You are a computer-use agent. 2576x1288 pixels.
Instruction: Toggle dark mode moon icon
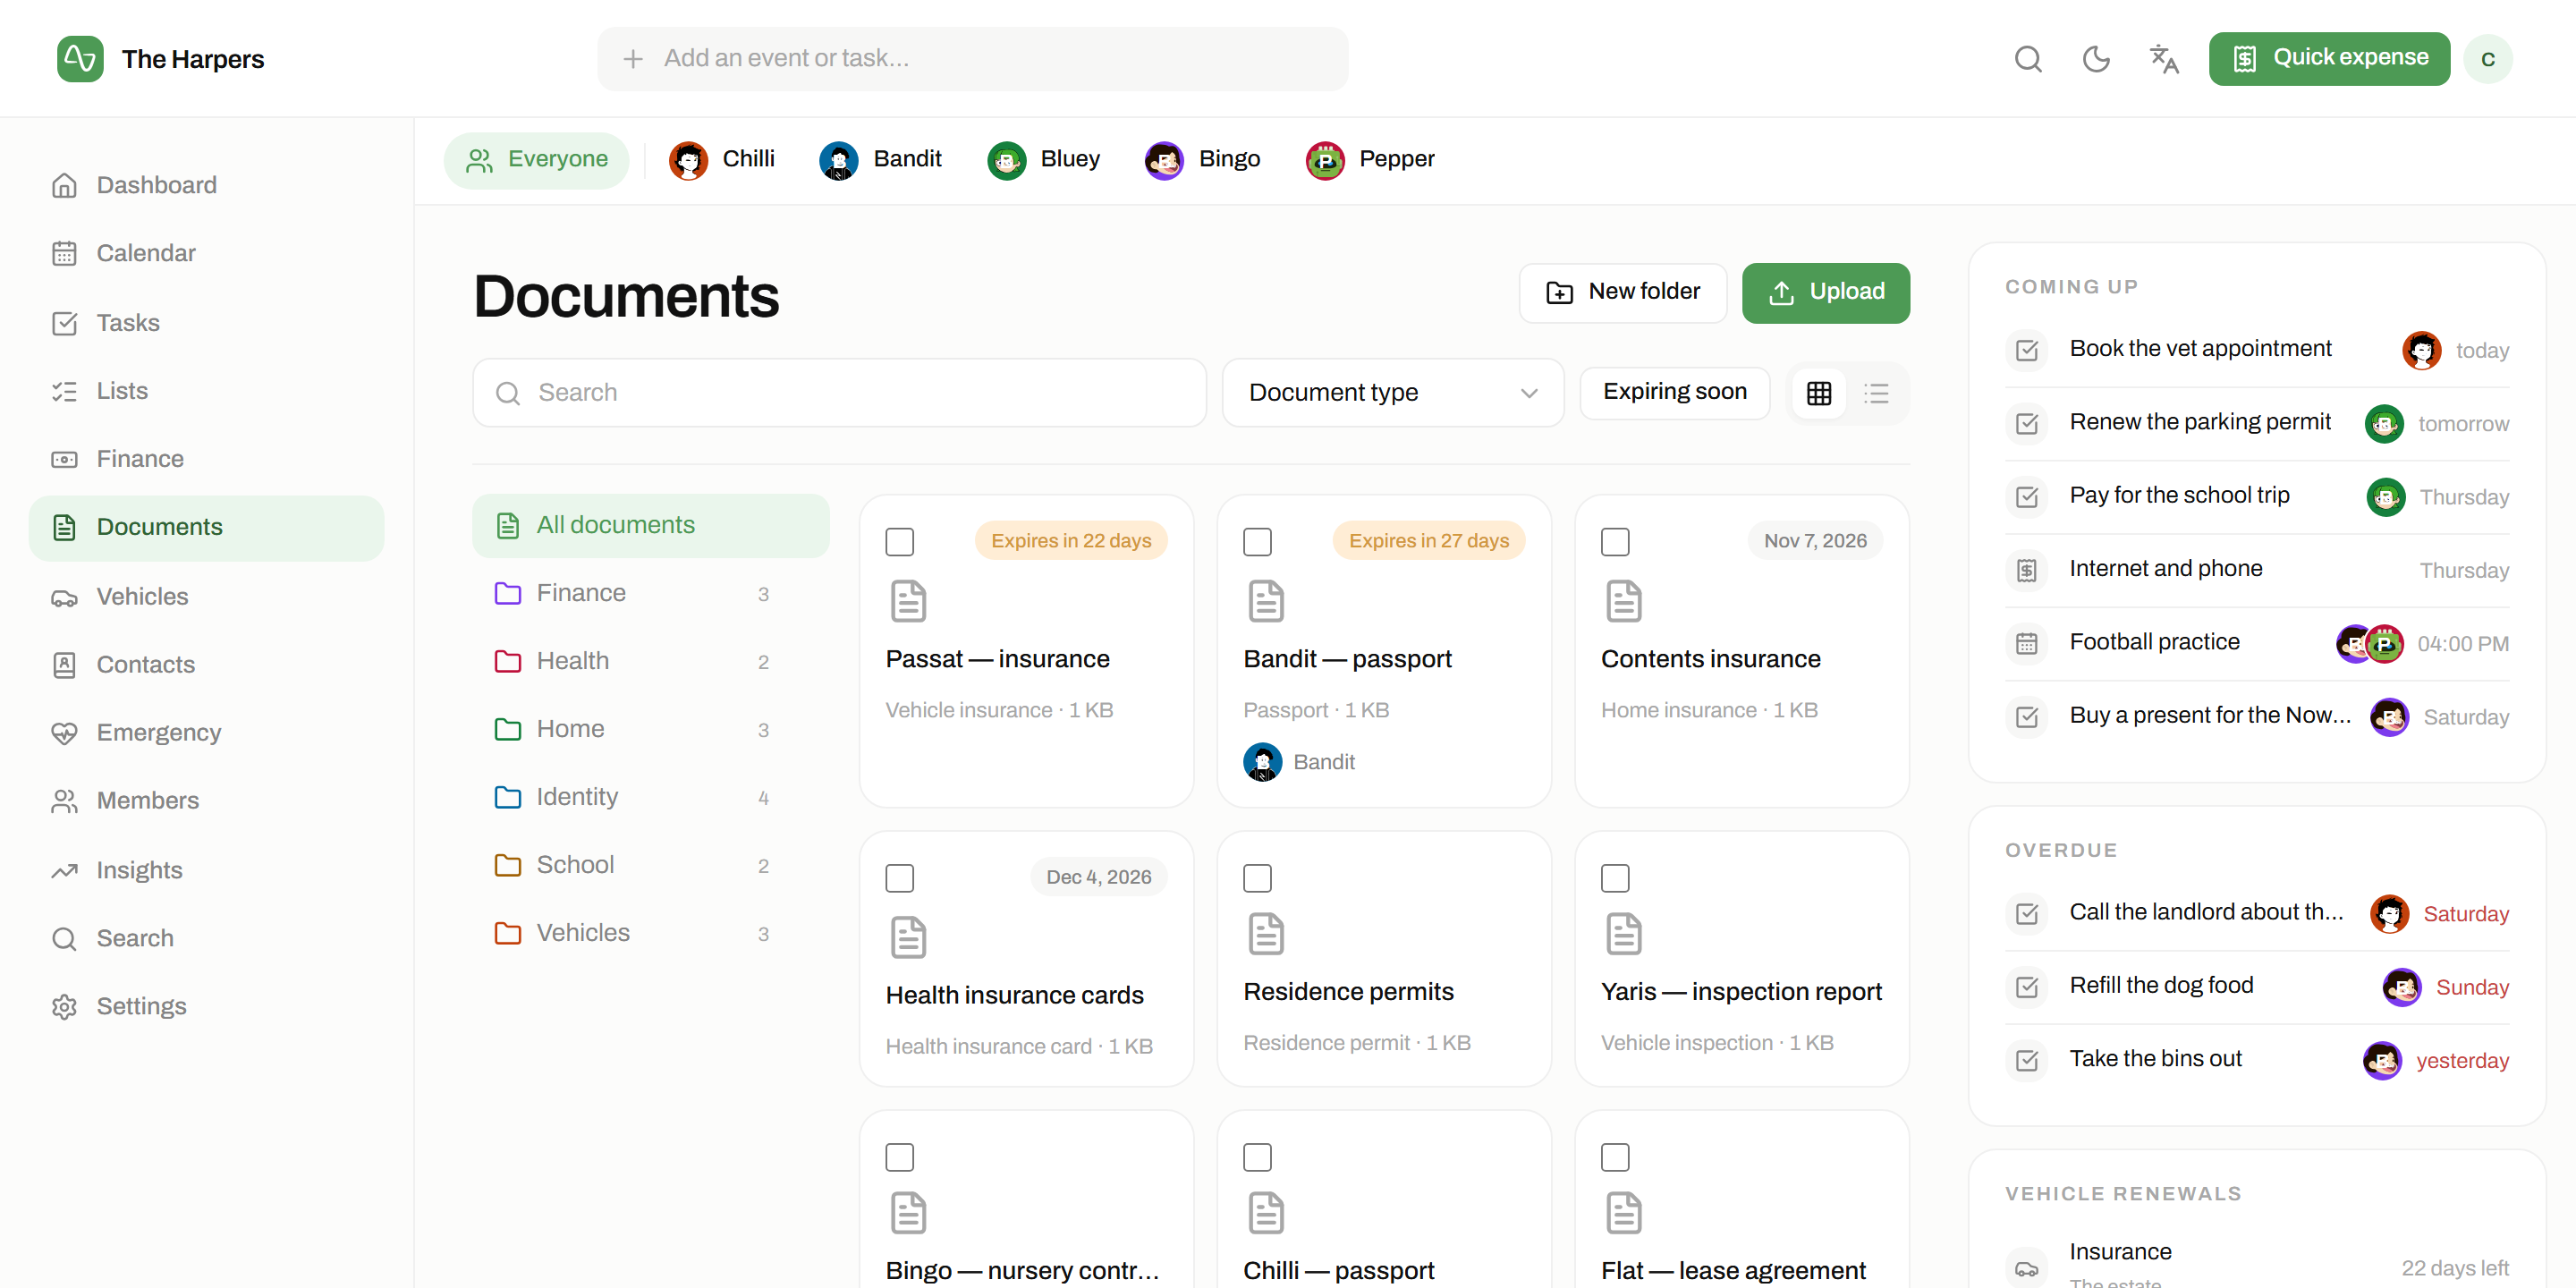(x=2095, y=59)
